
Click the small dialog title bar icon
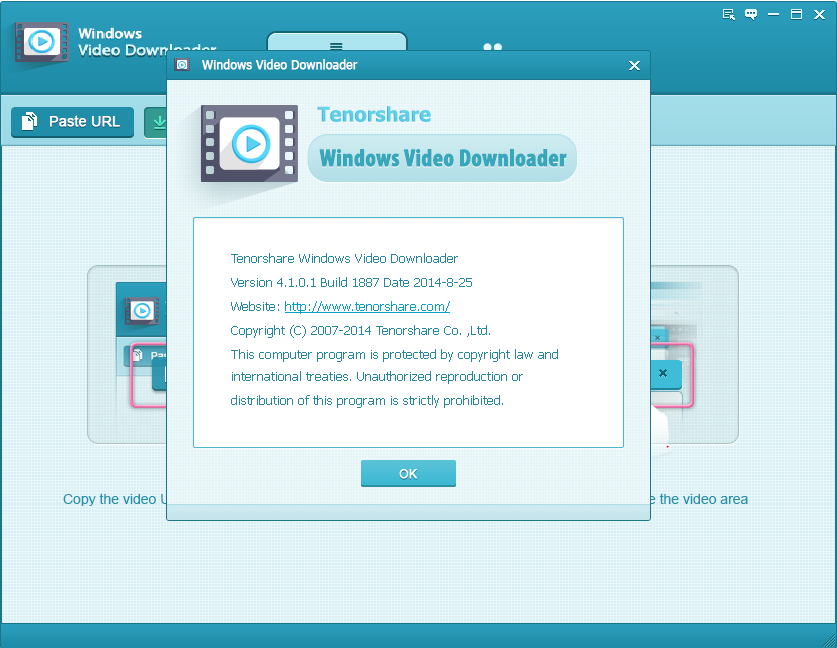point(182,65)
